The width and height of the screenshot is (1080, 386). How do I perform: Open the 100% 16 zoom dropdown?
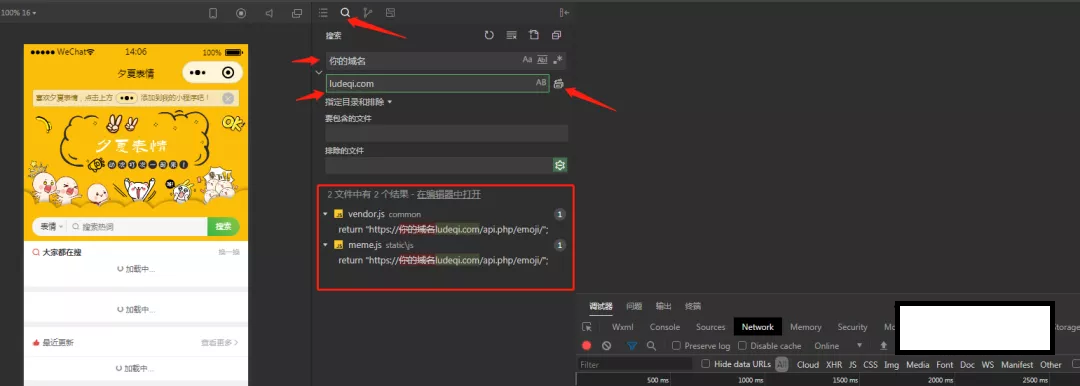point(19,13)
